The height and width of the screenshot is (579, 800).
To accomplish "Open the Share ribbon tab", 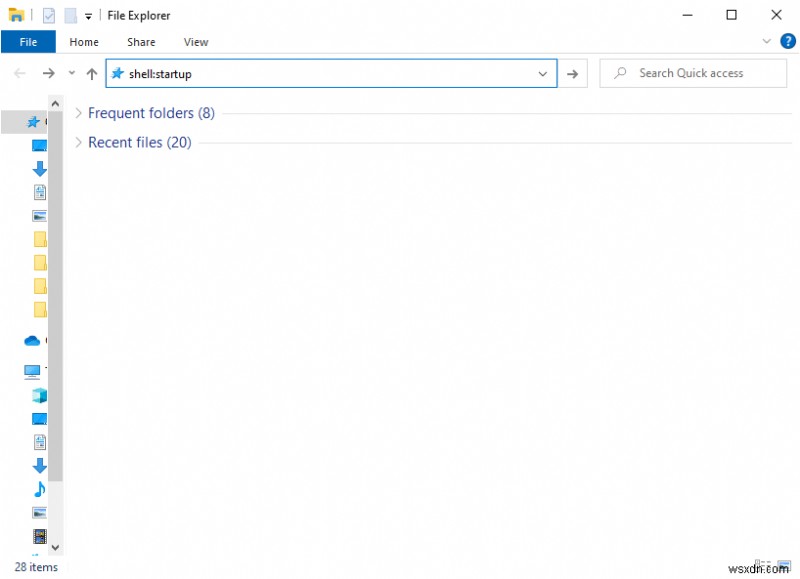I will pos(141,42).
